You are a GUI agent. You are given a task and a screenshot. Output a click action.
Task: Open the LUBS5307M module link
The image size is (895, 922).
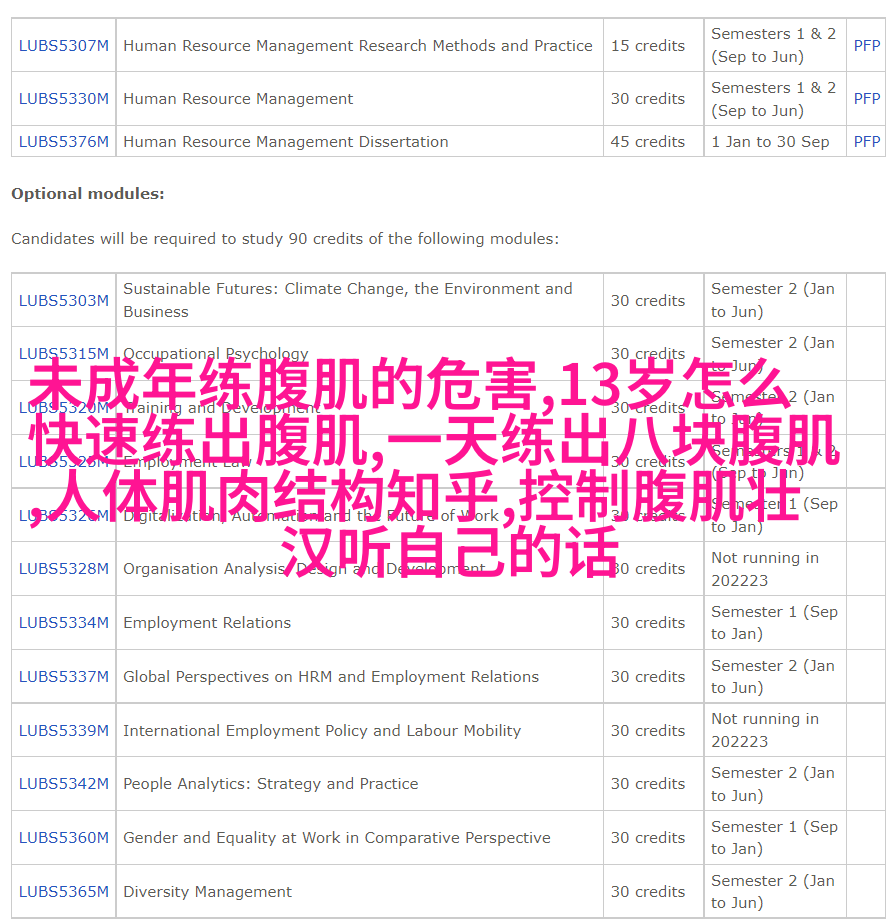pos(64,45)
